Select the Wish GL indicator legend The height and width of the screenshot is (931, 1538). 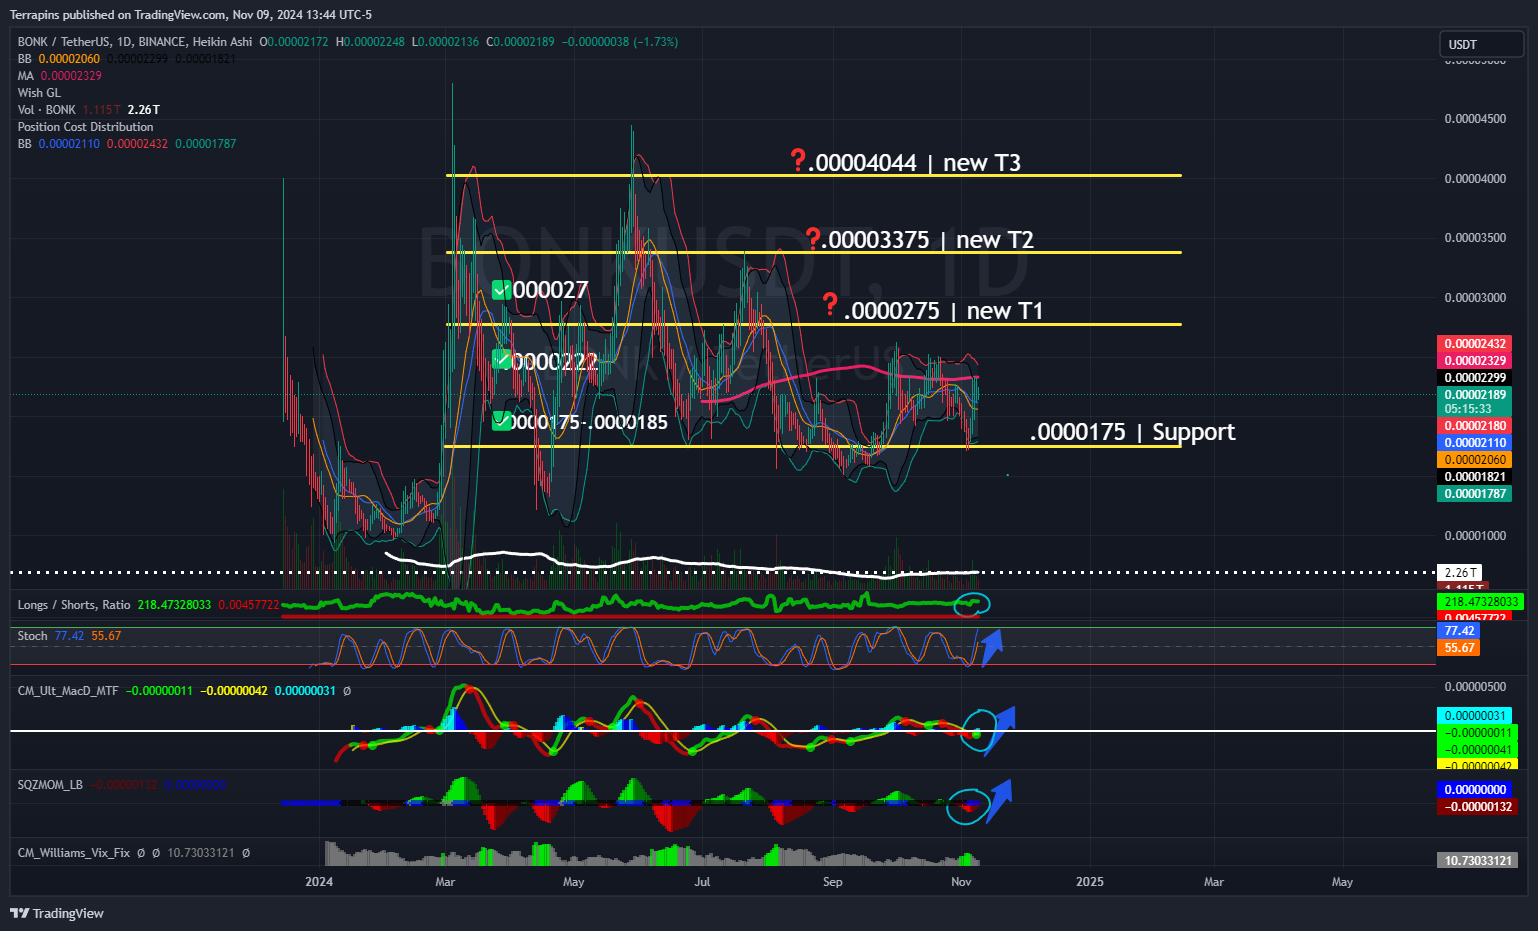click(x=39, y=93)
